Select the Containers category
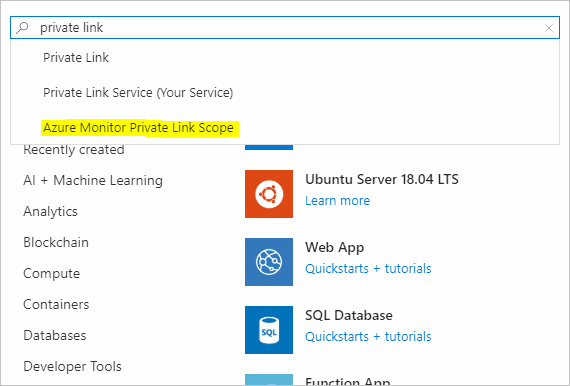 pos(56,305)
